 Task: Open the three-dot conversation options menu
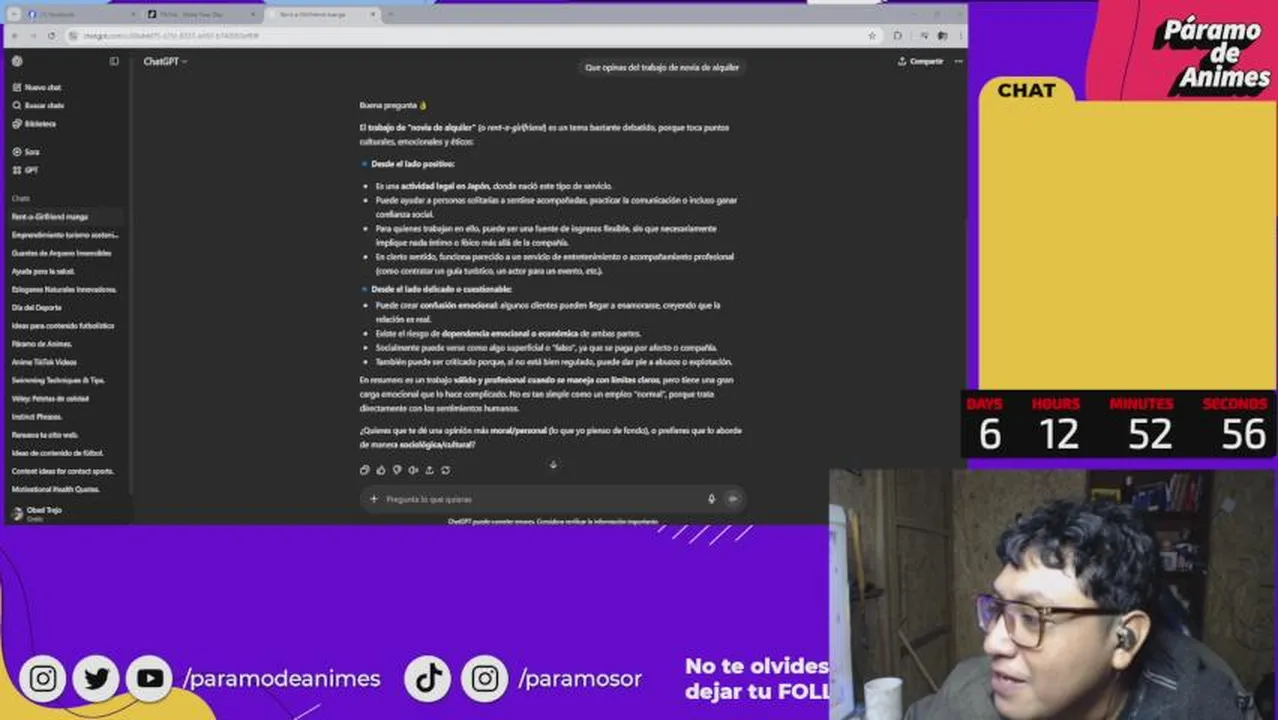coord(958,61)
